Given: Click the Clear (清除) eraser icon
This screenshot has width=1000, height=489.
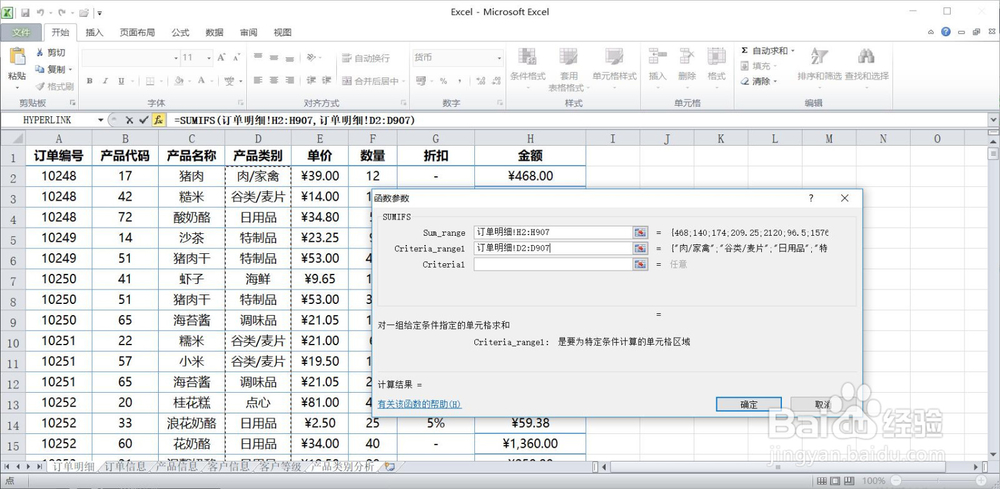Looking at the screenshot, I should point(745,81).
